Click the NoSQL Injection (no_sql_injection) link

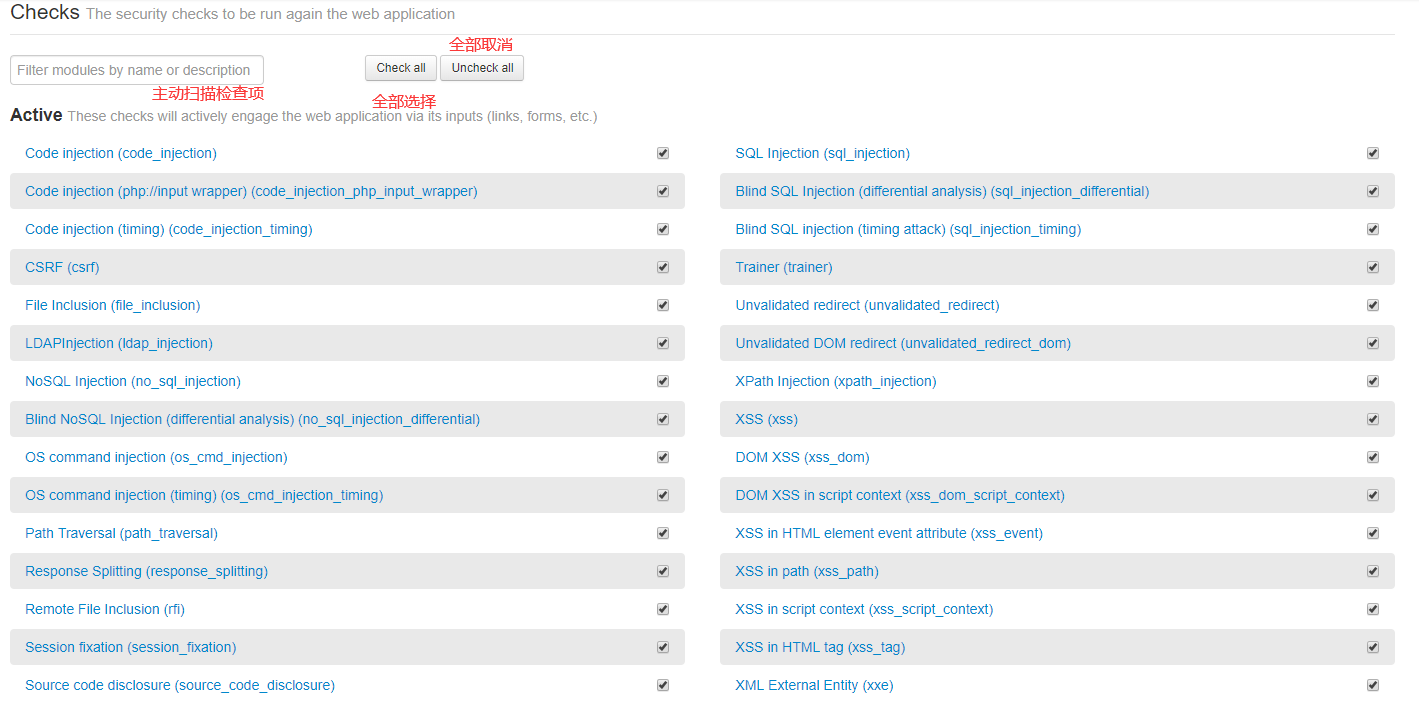[x=132, y=381]
